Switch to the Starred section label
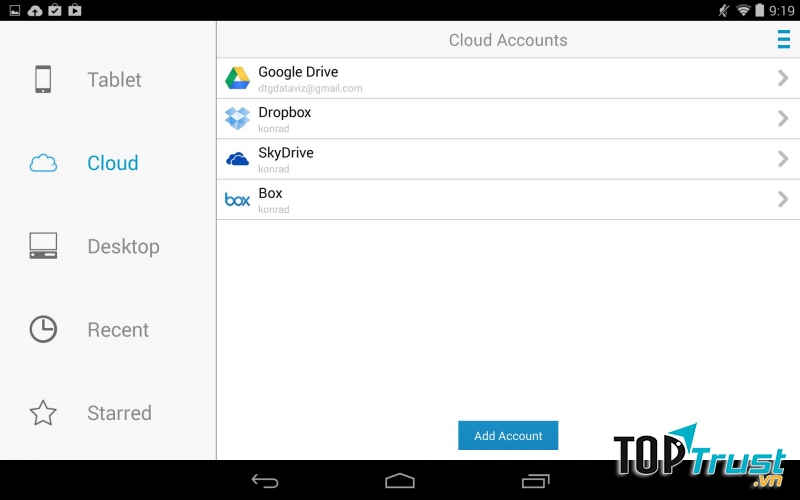The image size is (800, 500). click(x=119, y=413)
